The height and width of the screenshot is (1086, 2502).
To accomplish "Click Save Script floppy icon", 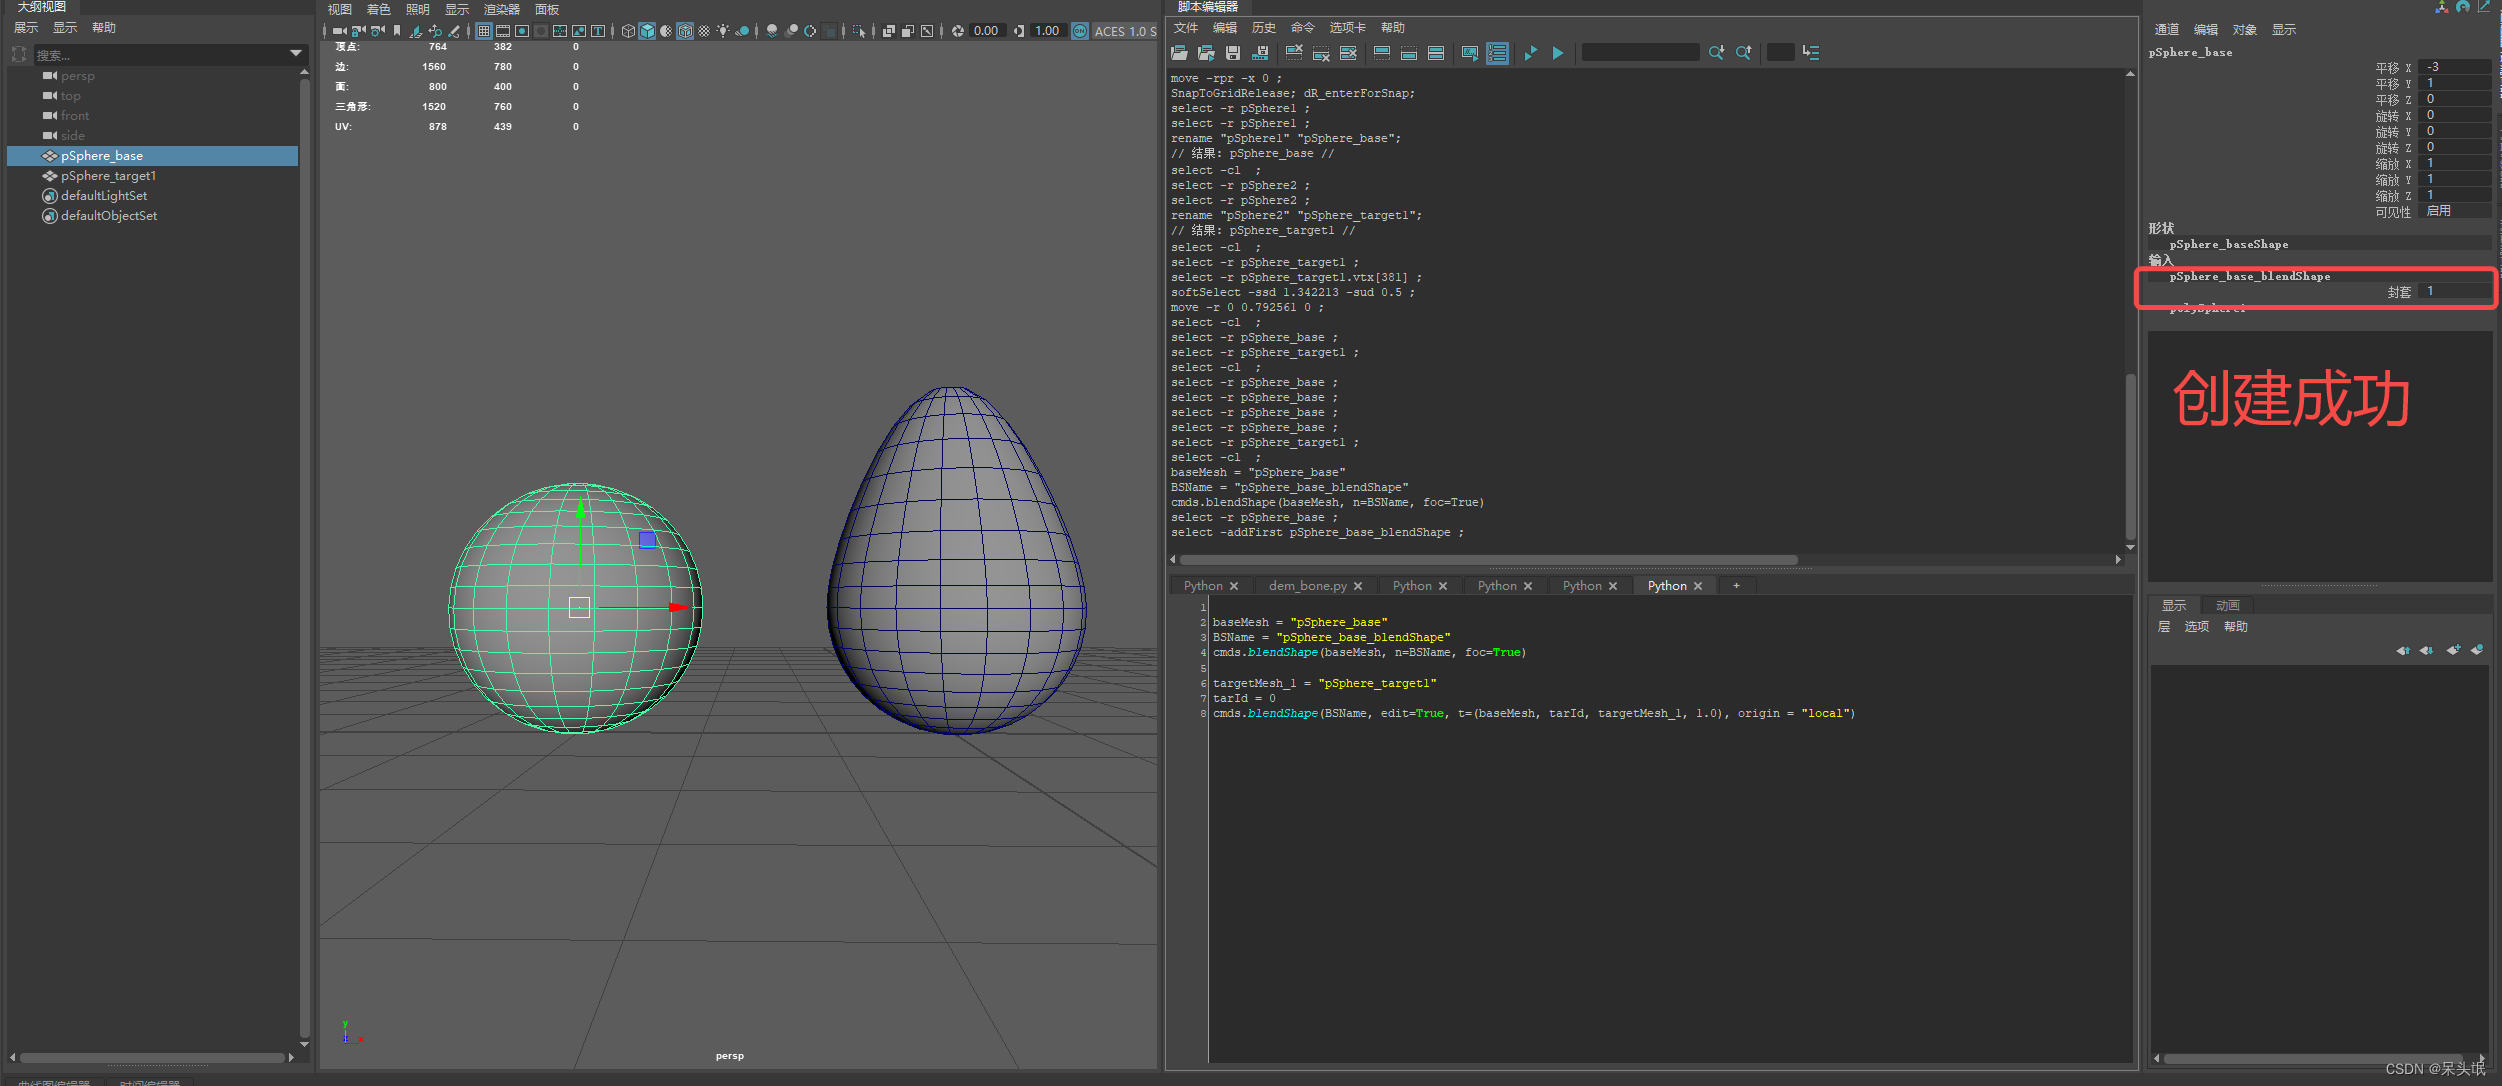I will coord(1233,53).
